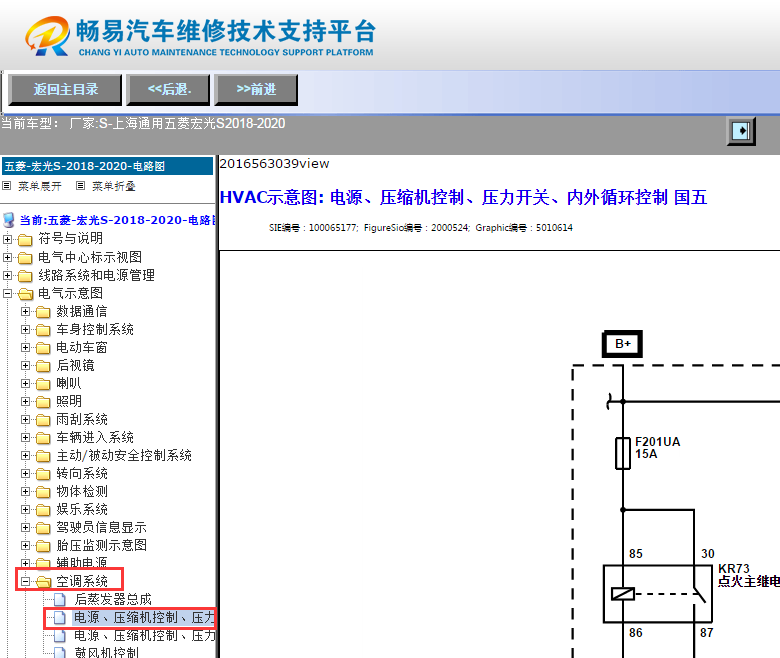Select the 娱乐系统 tree item
The height and width of the screenshot is (658, 780).
82,509
